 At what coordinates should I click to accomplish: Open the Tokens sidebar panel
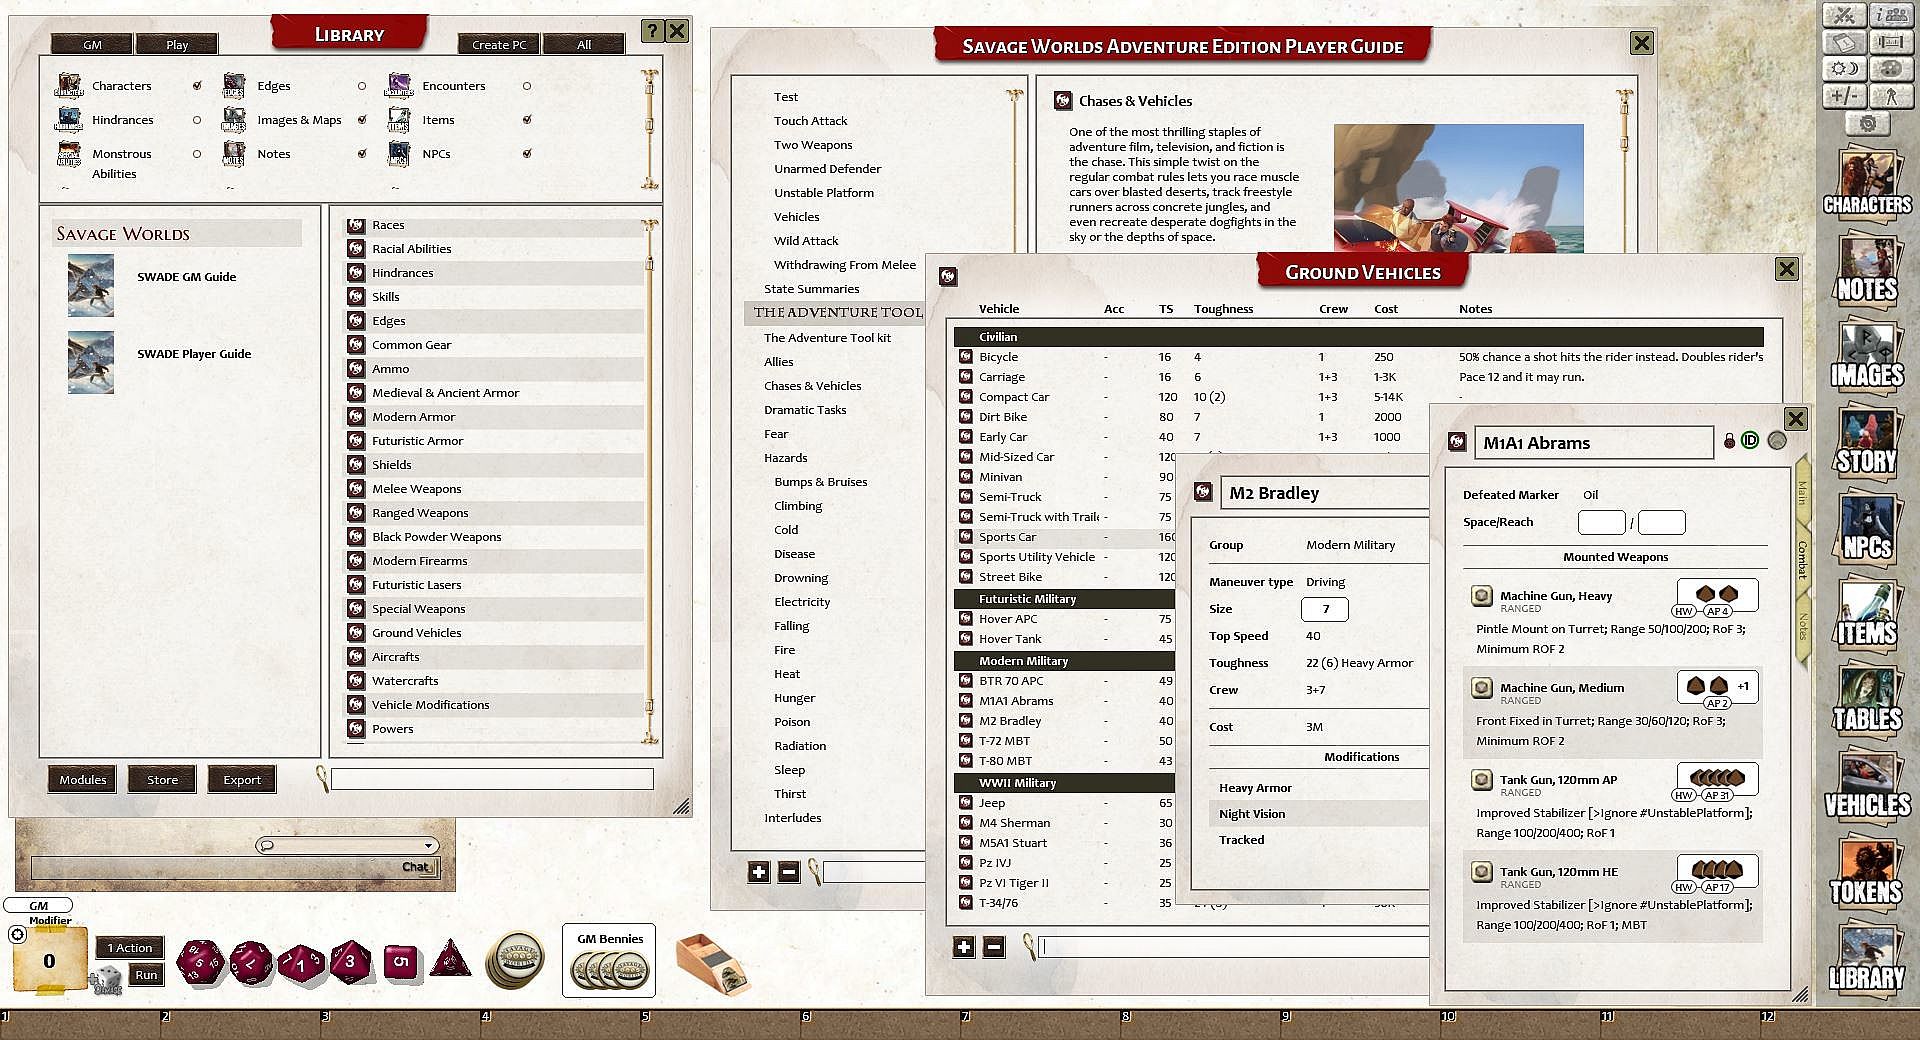pos(1866,873)
